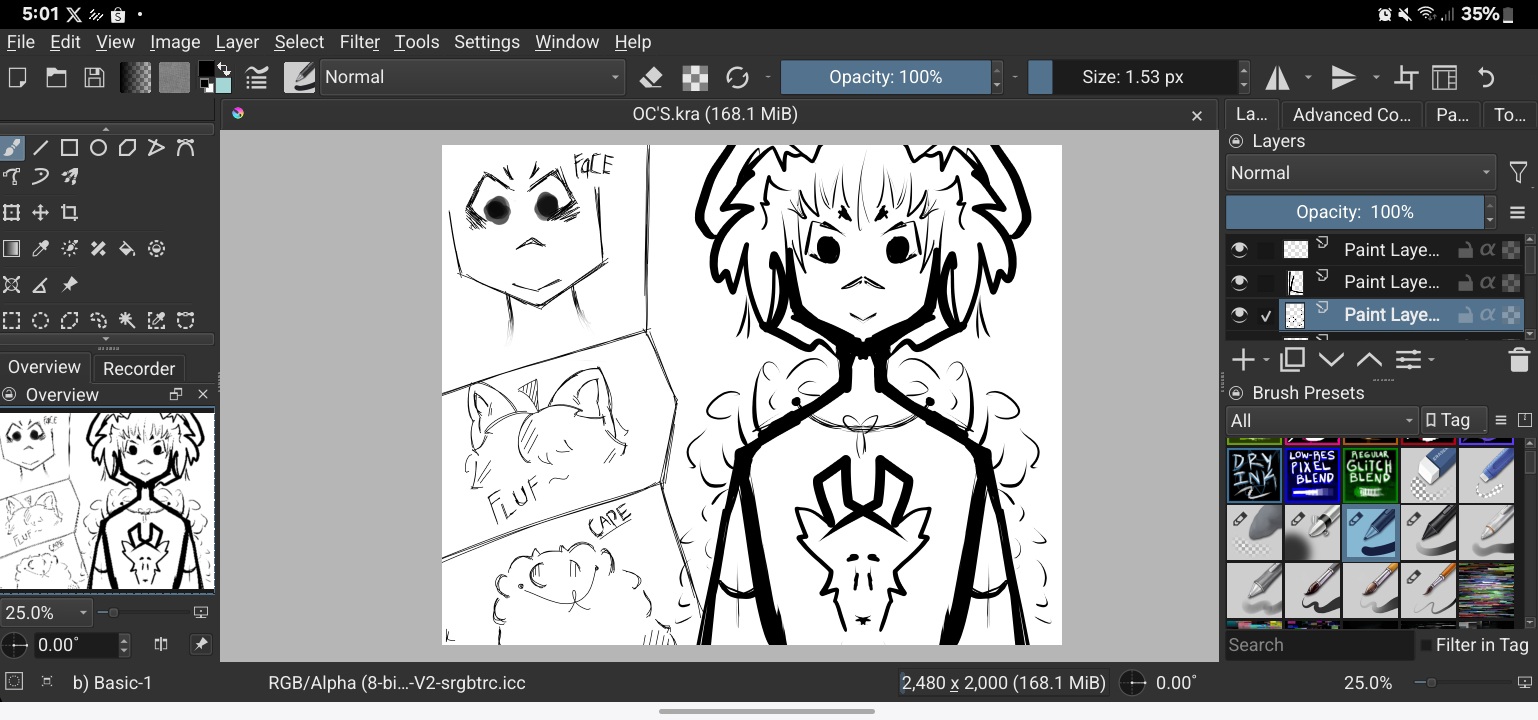The image size is (1538, 720).
Task: Click the Tag button in Brush Presets
Action: [1454, 421]
